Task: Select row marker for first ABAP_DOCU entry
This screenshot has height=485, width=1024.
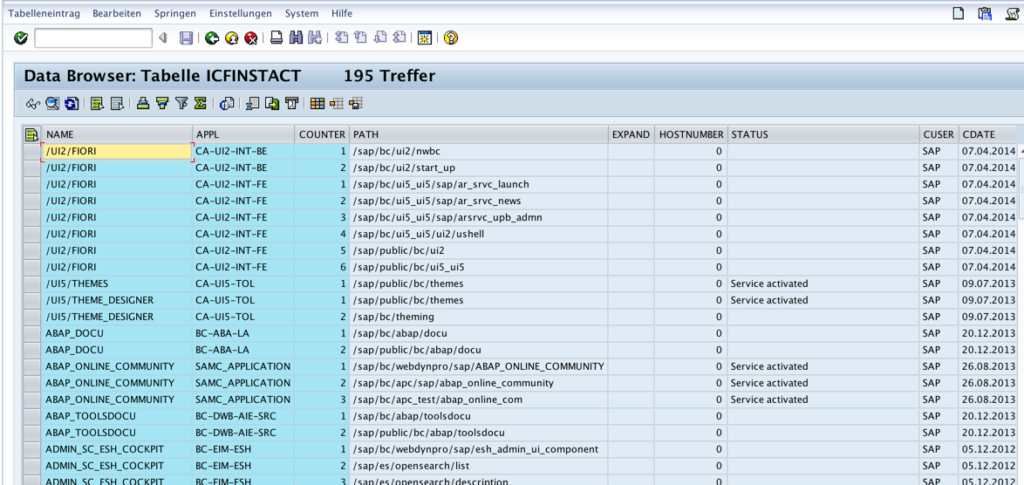Action: [31, 333]
